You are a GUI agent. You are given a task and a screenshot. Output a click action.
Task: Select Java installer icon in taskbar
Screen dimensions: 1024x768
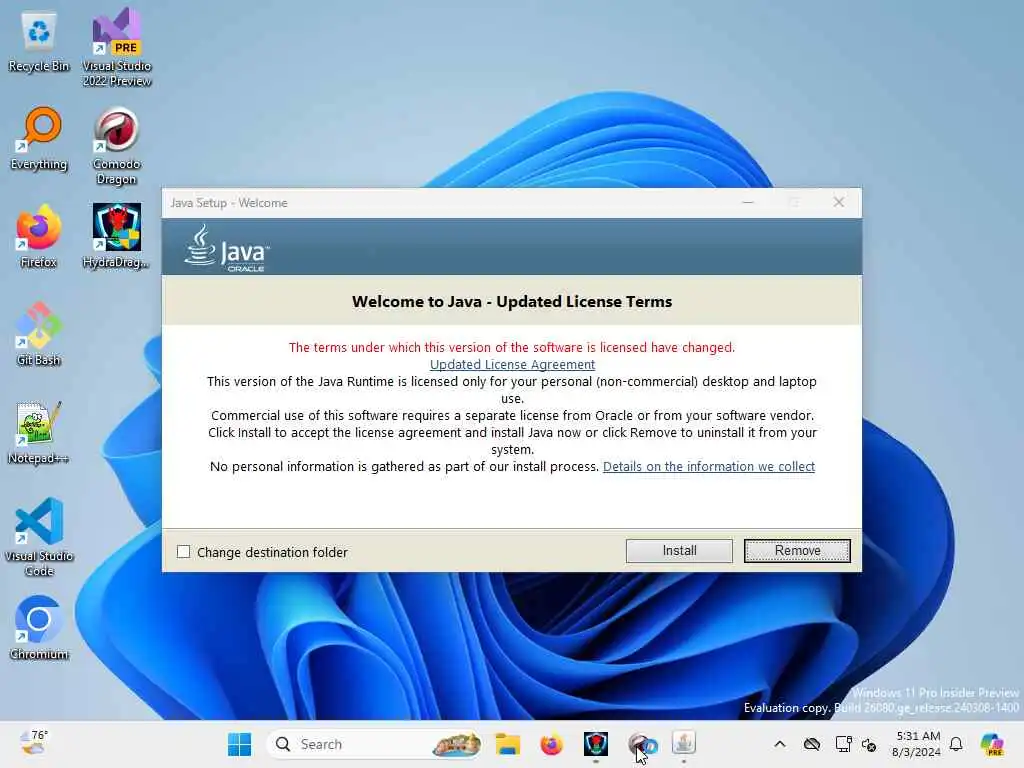tap(684, 743)
